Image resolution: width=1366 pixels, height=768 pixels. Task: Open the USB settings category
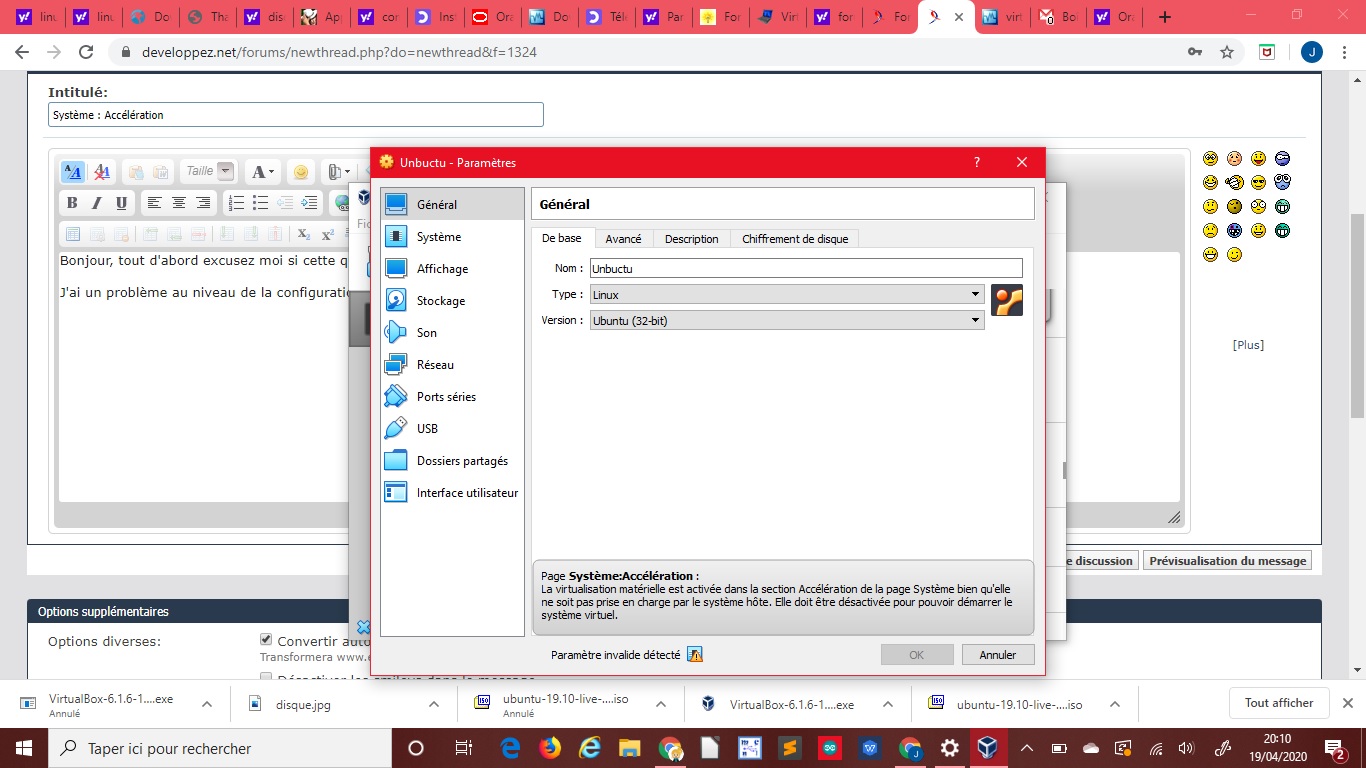point(452,429)
